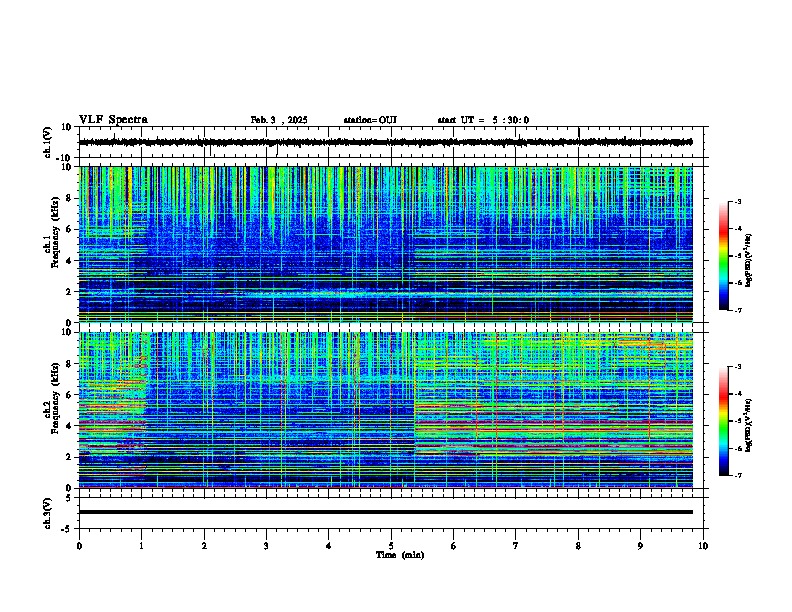
Task: Click the ch.3(V) axis "5" tick label
Action: click(x=69, y=498)
